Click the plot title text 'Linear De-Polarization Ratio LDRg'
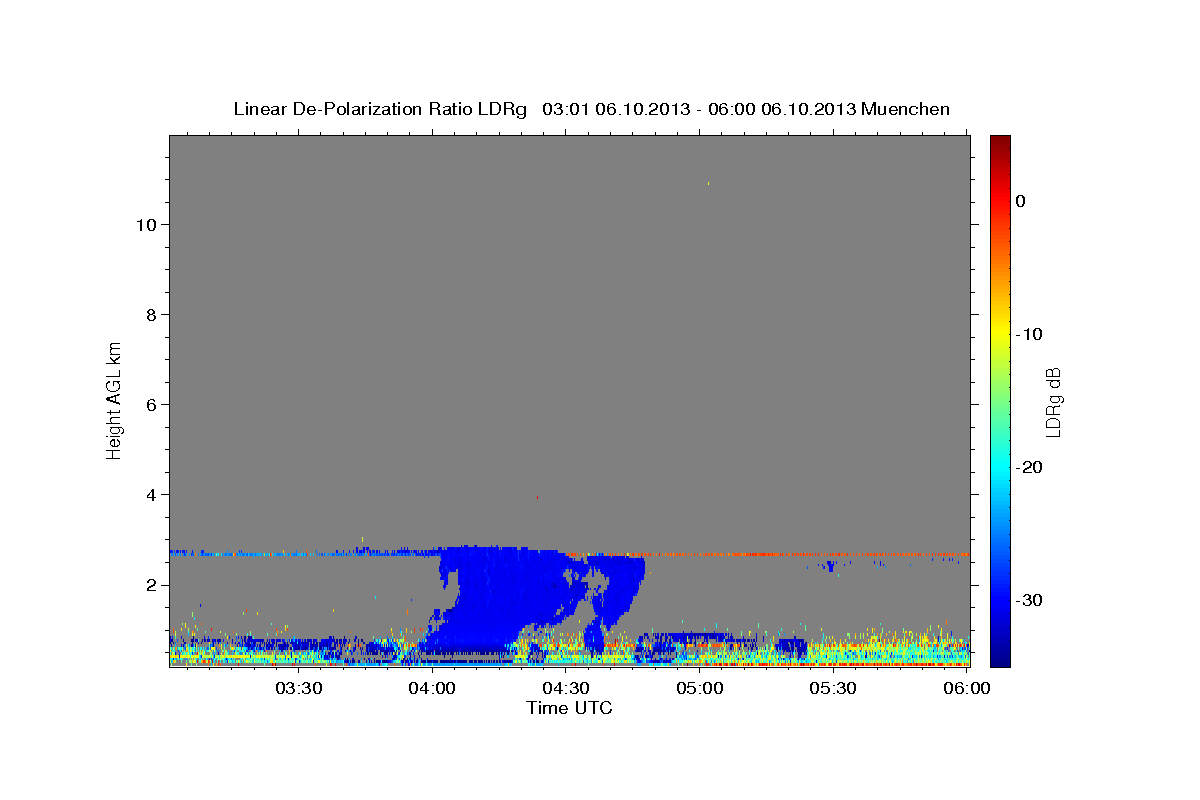Screen dimensions: 1200x800 coord(379,109)
